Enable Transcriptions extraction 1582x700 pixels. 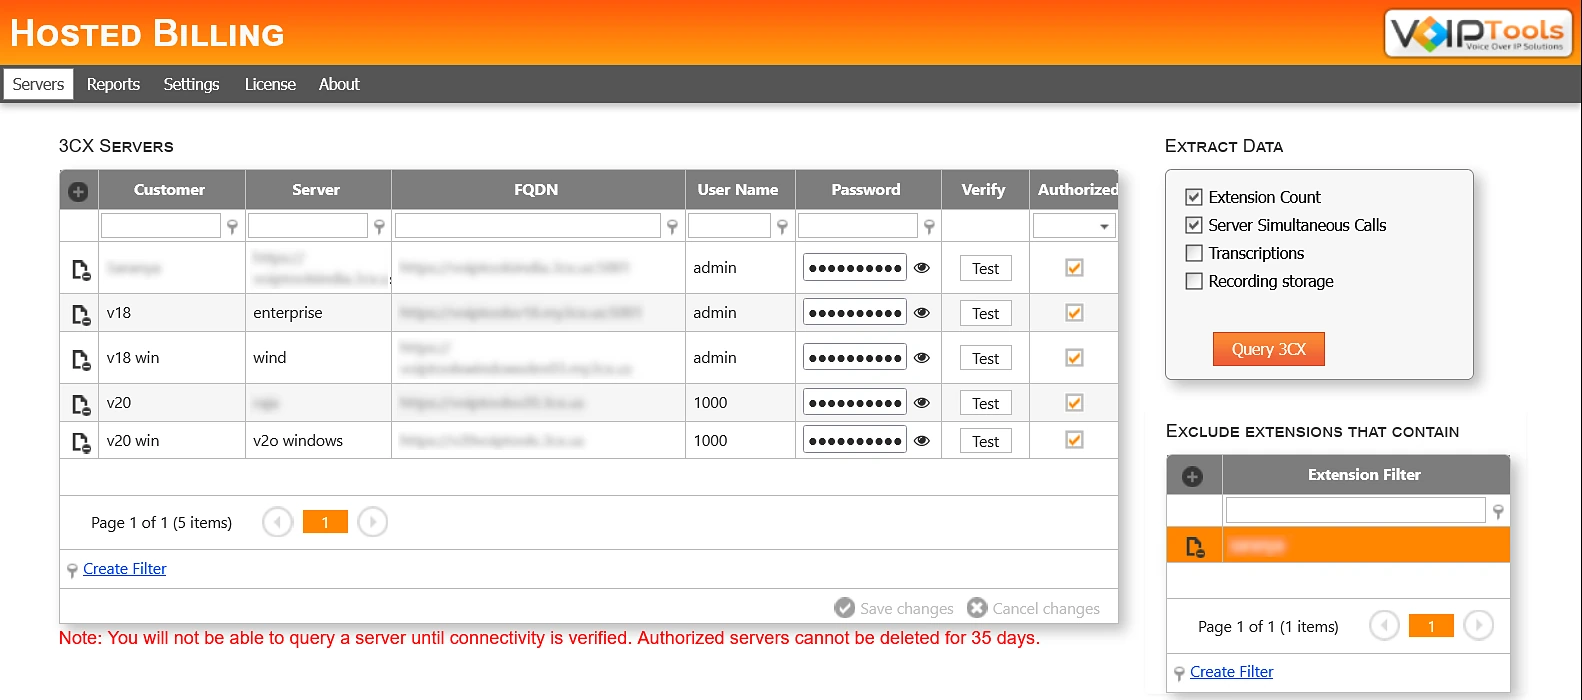pyautogui.click(x=1193, y=253)
